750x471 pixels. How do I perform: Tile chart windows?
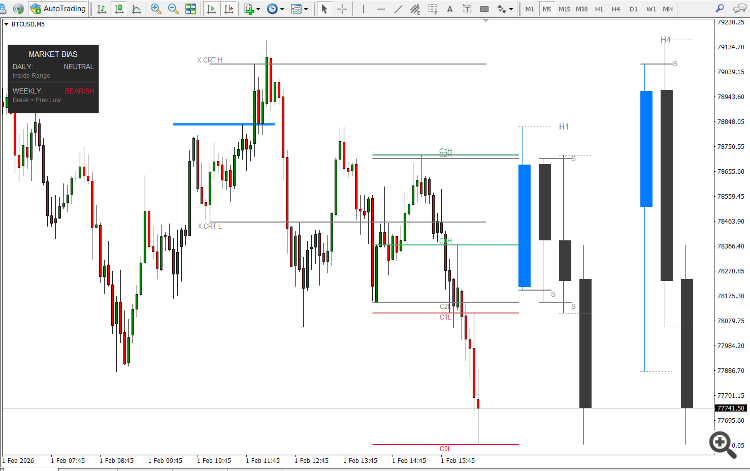[x=190, y=9]
